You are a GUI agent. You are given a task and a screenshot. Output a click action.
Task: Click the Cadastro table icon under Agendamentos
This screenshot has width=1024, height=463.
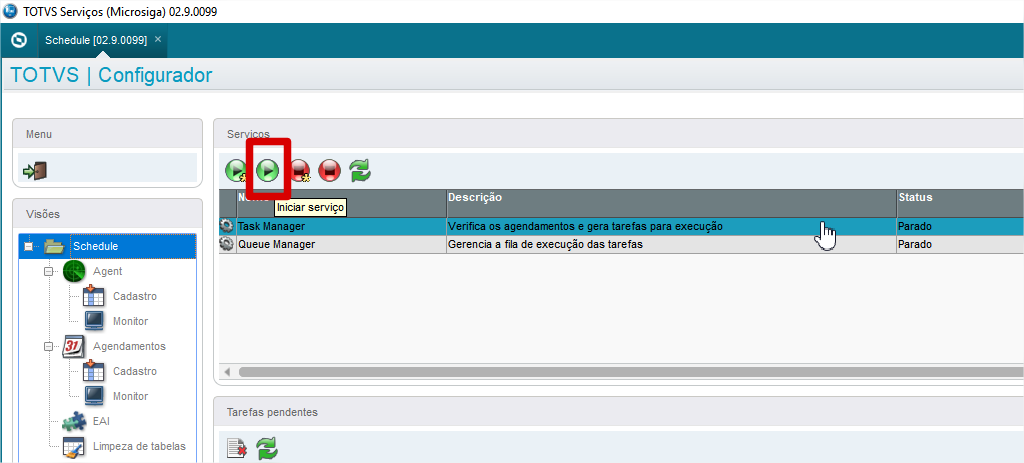[94, 371]
